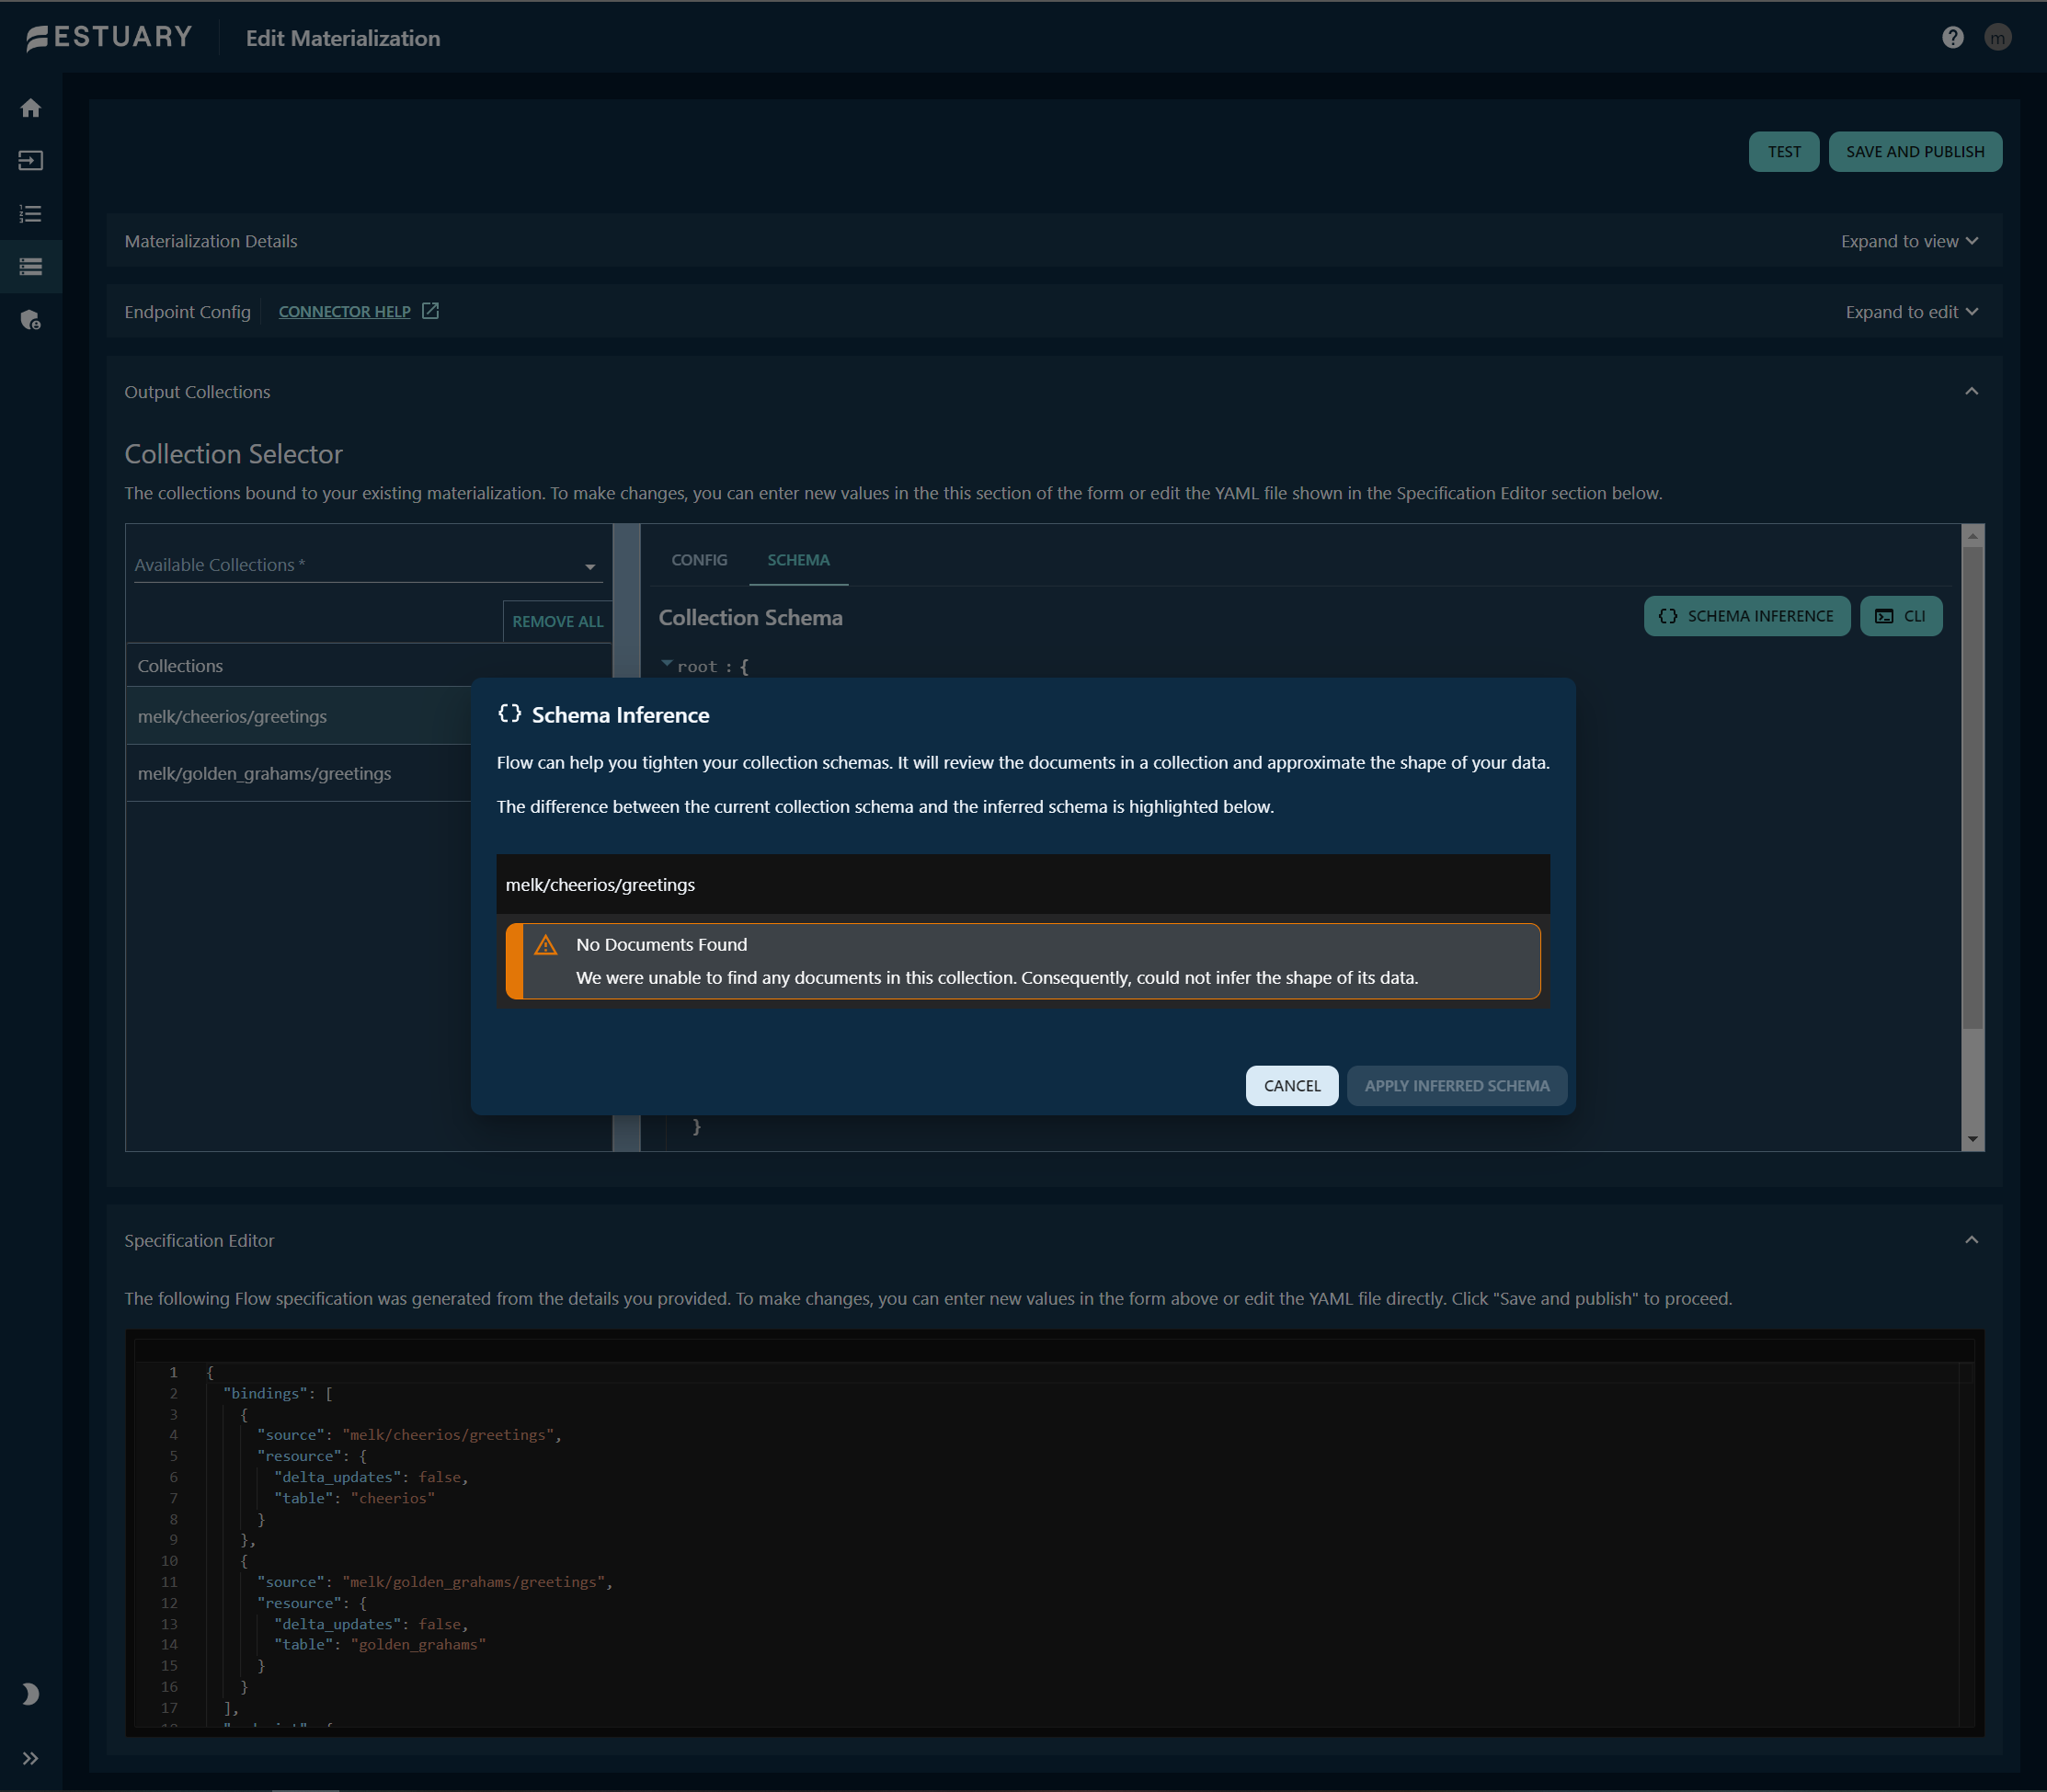The image size is (2047, 1792).
Task: Click the TEST button
Action: coord(1784,152)
